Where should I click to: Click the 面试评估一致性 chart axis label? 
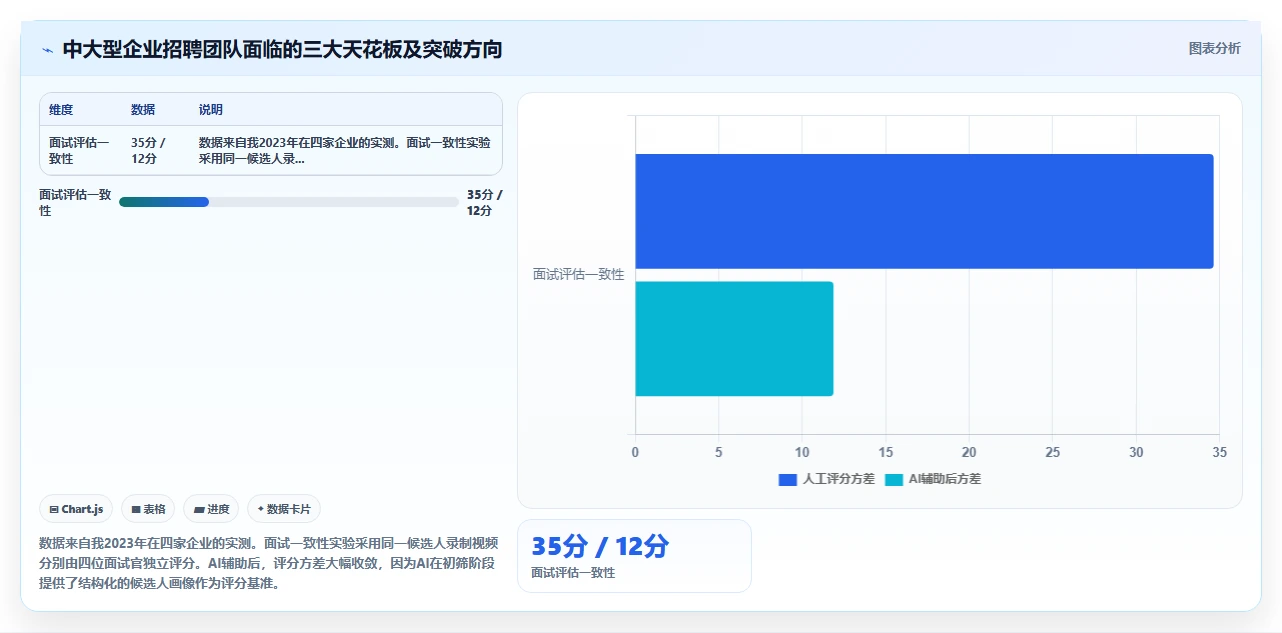(578, 274)
